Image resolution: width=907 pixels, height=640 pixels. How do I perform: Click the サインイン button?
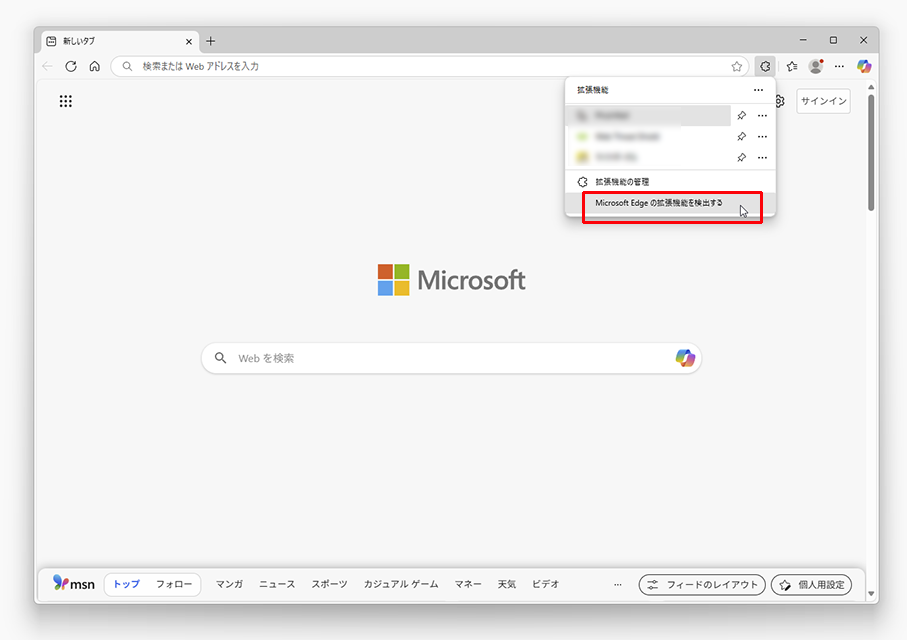pos(824,101)
